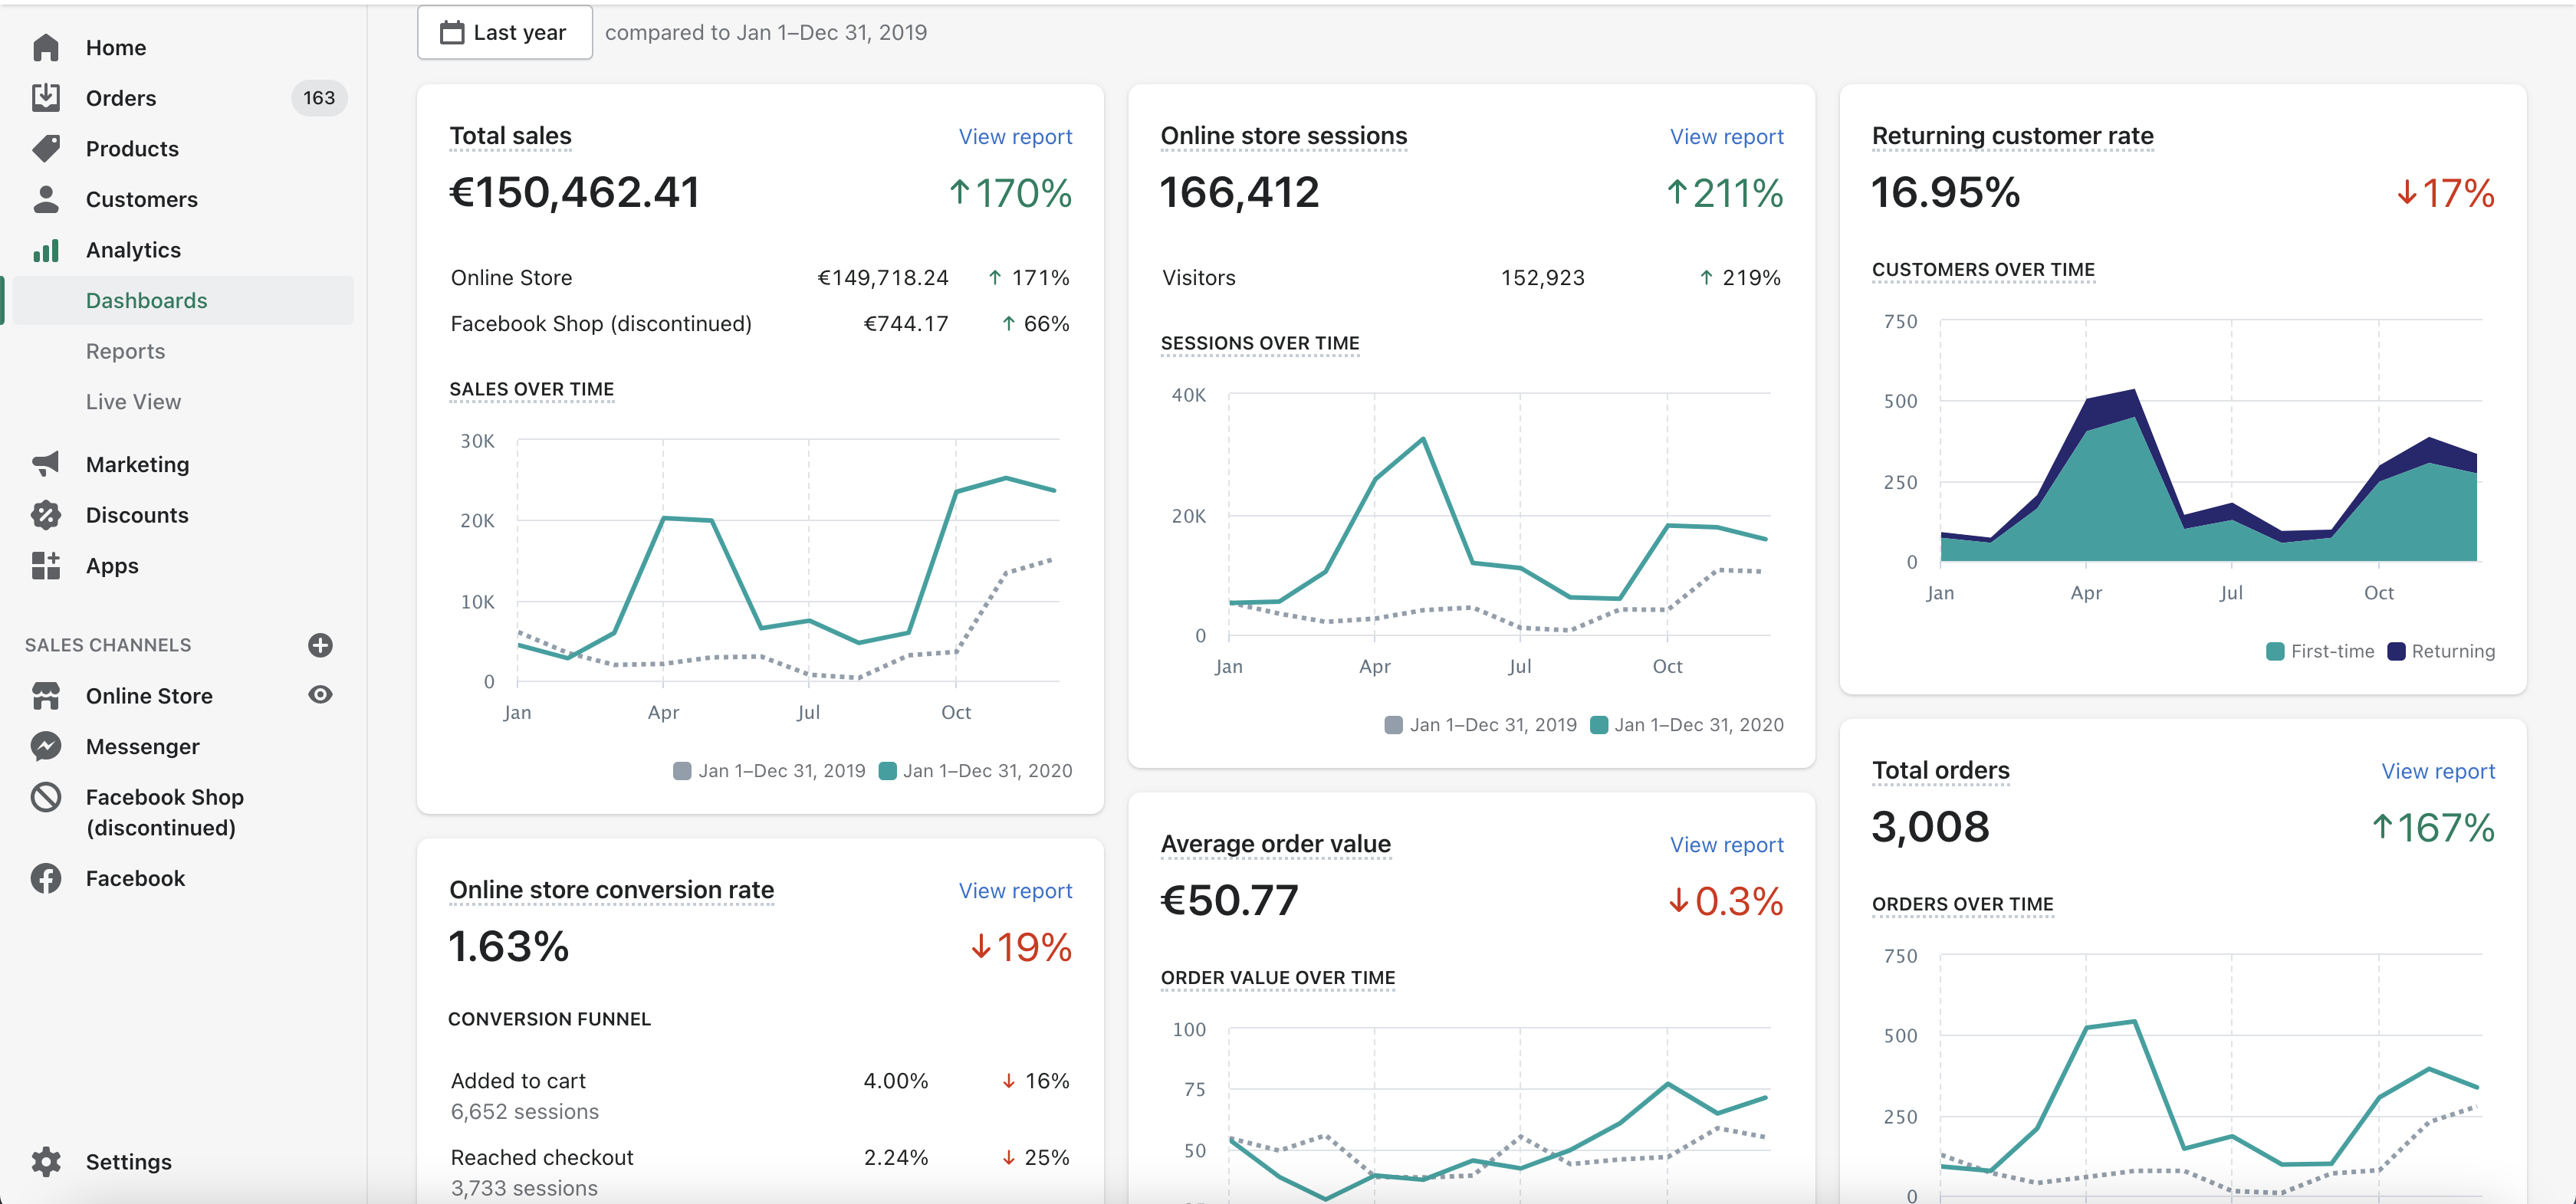This screenshot has width=2576, height=1204.
Task: Click the Online Store storefront icon
Action: click(46, 696)
